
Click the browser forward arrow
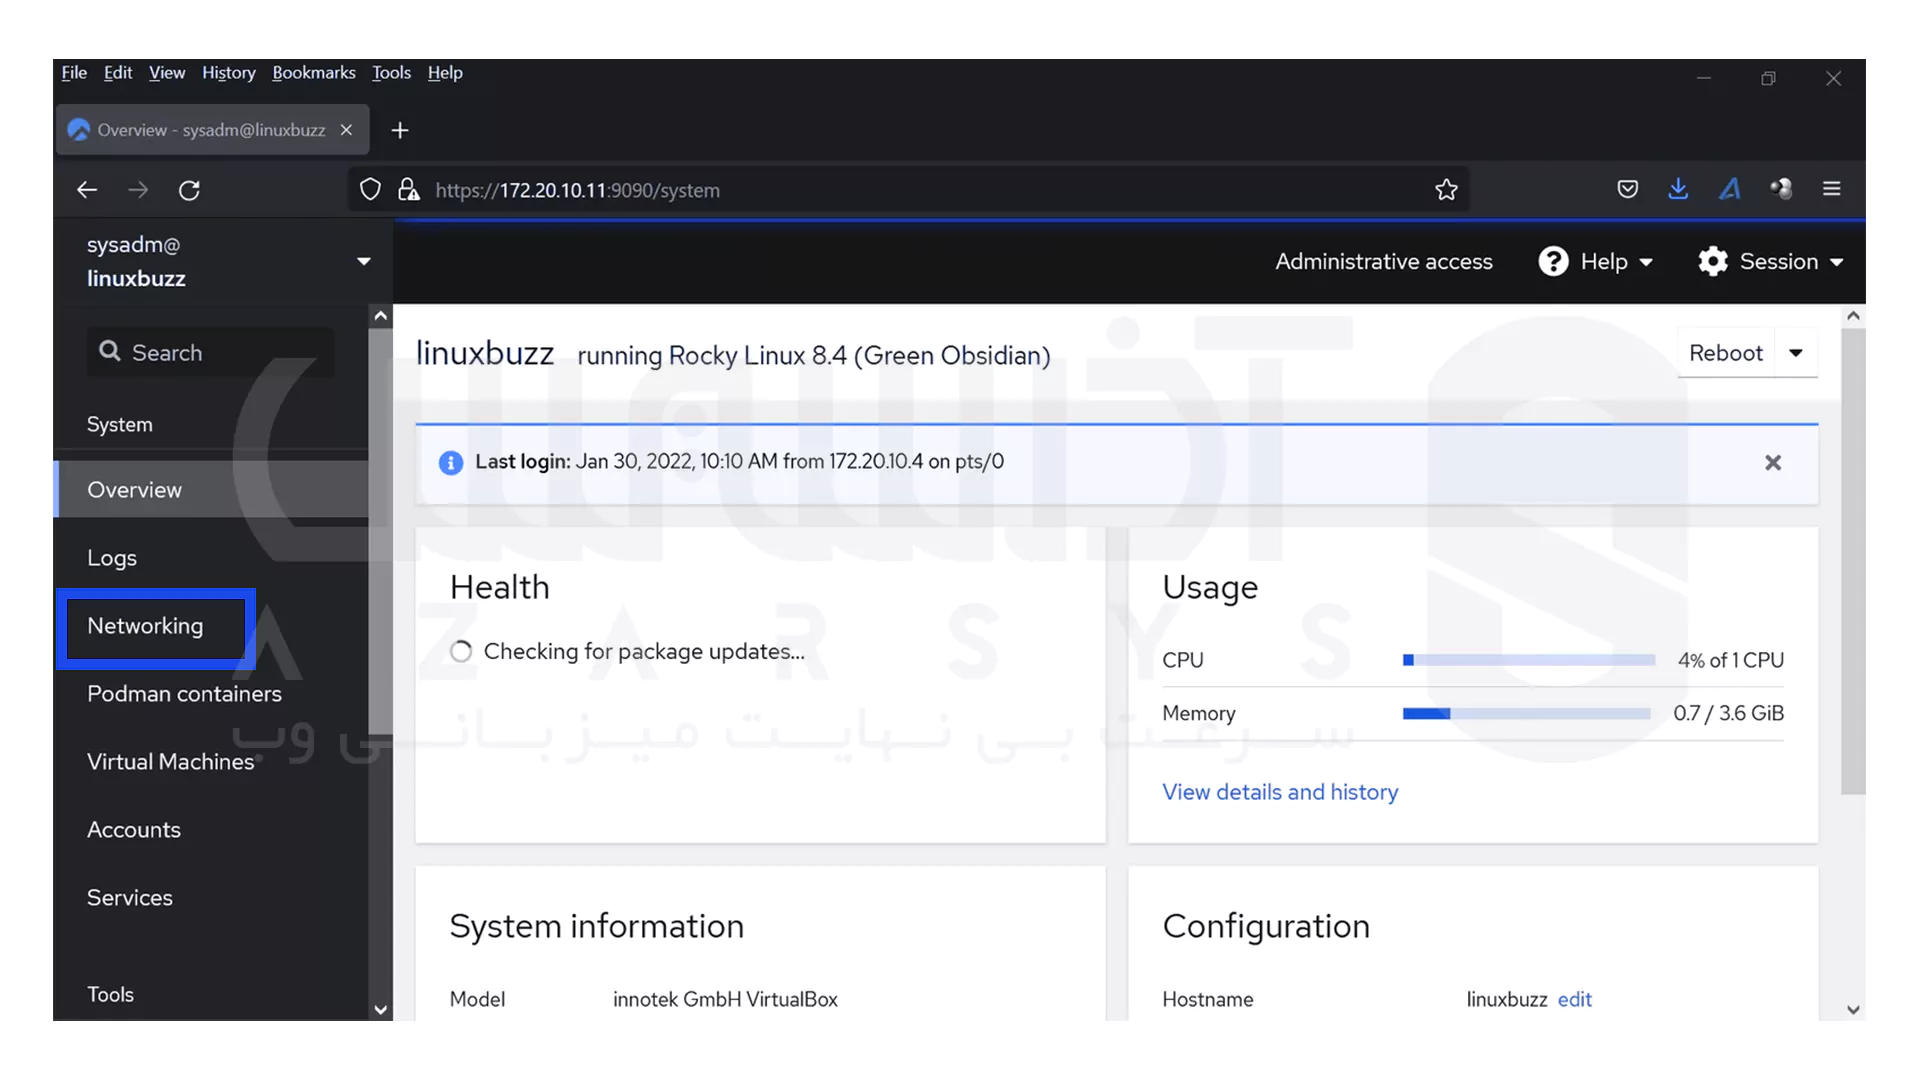(138, 190)
